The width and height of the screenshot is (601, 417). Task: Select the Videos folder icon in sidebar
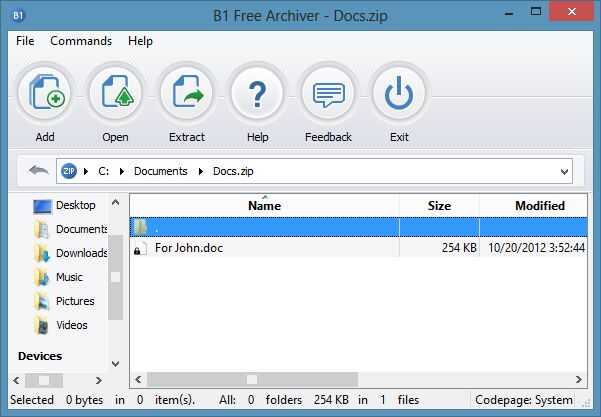(x=41, y=325)
